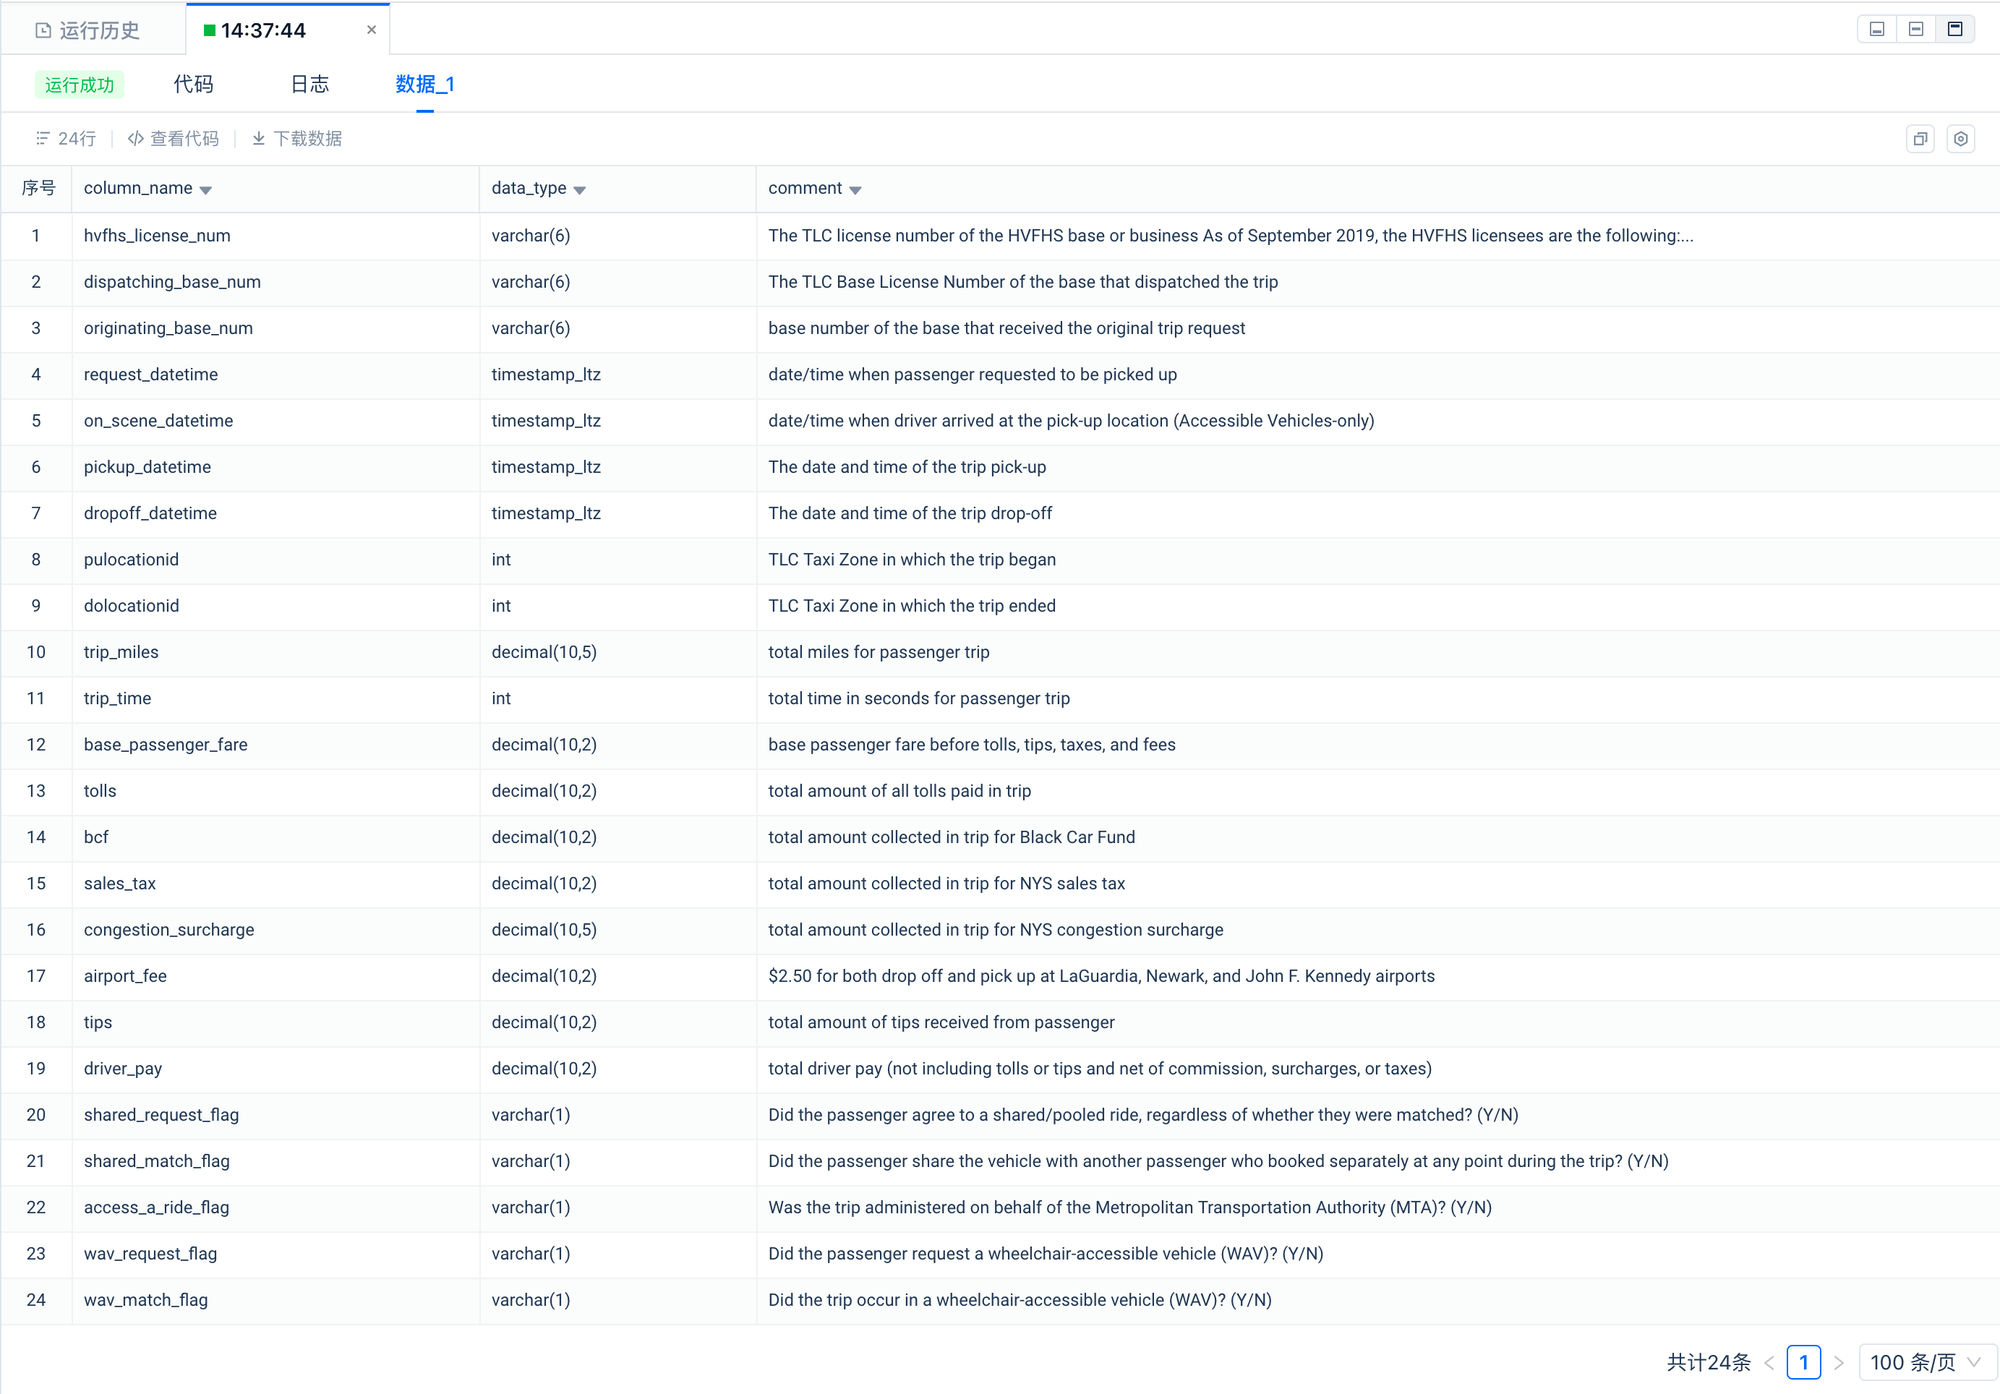Select the 数据_1 tab
The height and width of the screenshot is (1394, 2000).
[424, 84]
